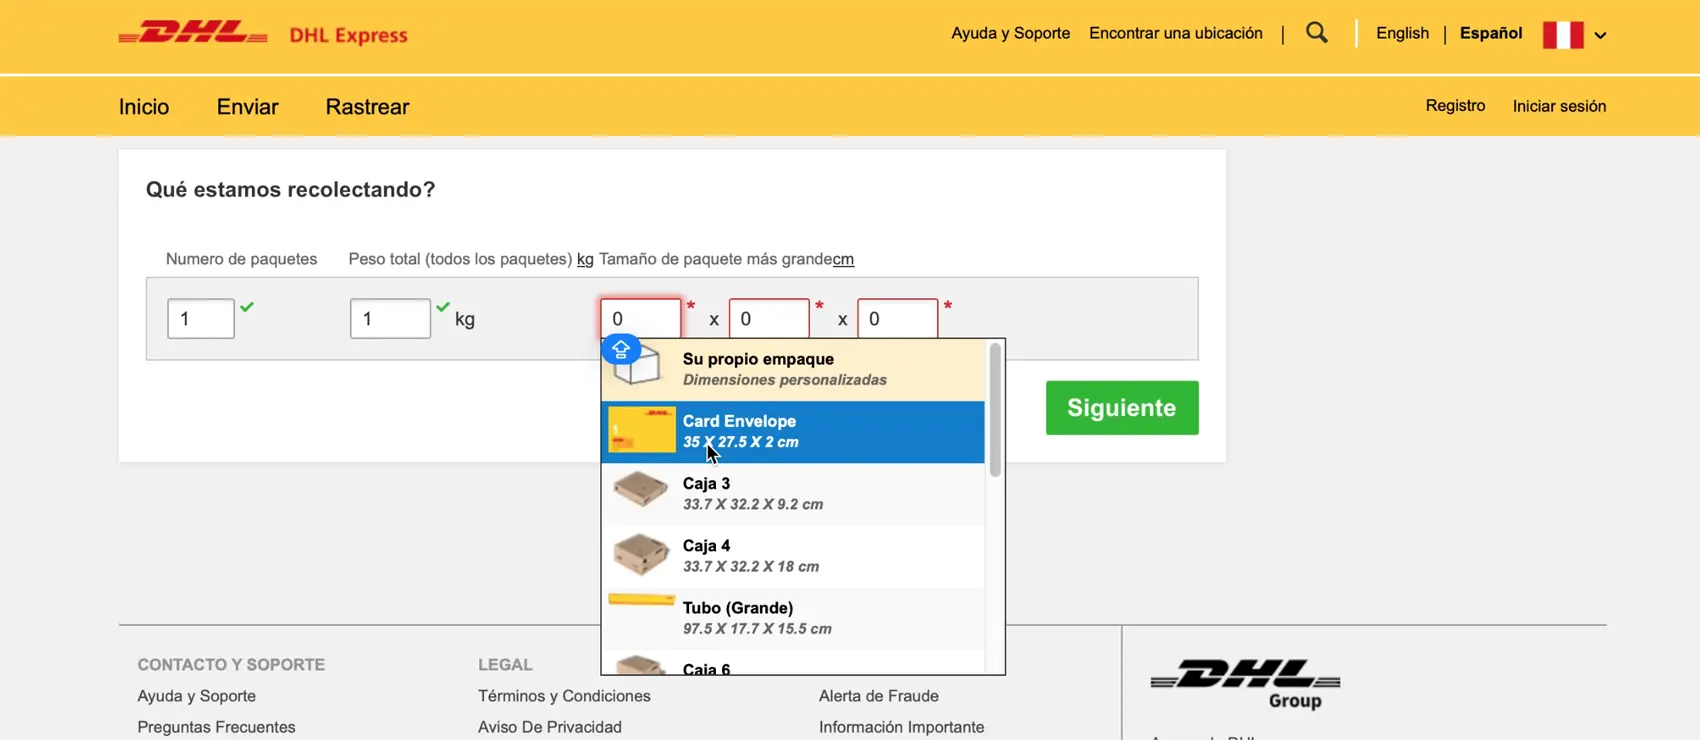Click the green Siguiente button

pyautogui.click(x=1122, y=408)
